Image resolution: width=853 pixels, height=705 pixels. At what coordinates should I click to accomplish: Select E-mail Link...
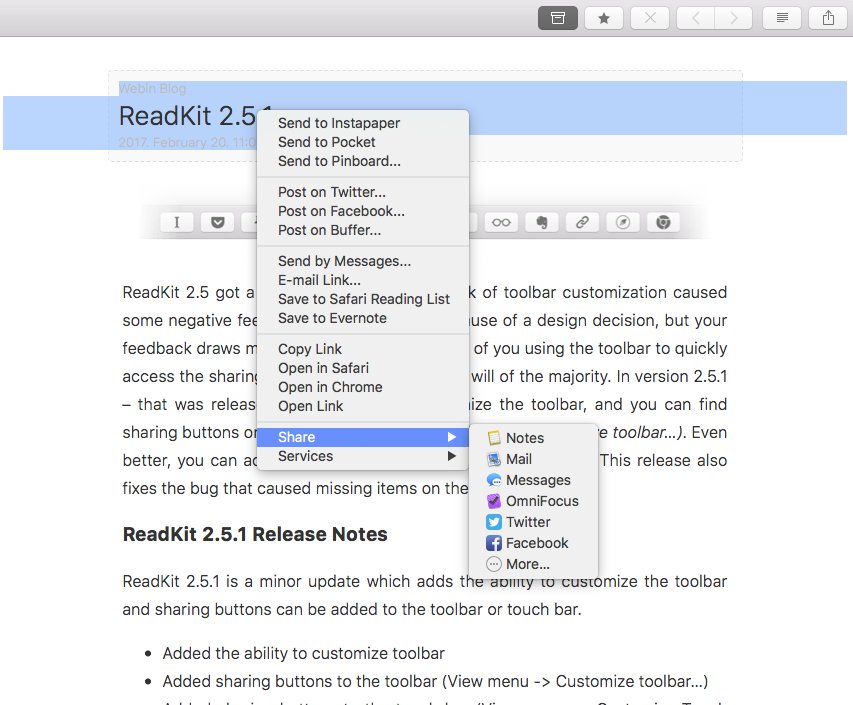pos(363,280)
